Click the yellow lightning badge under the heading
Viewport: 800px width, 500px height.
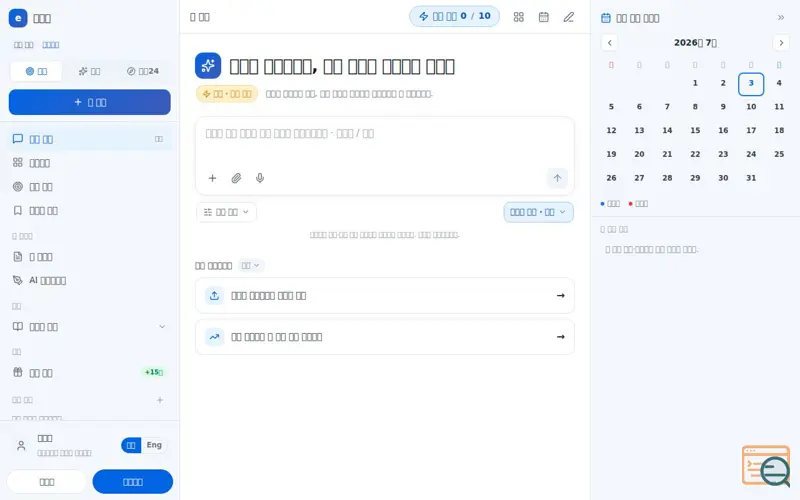227,94
